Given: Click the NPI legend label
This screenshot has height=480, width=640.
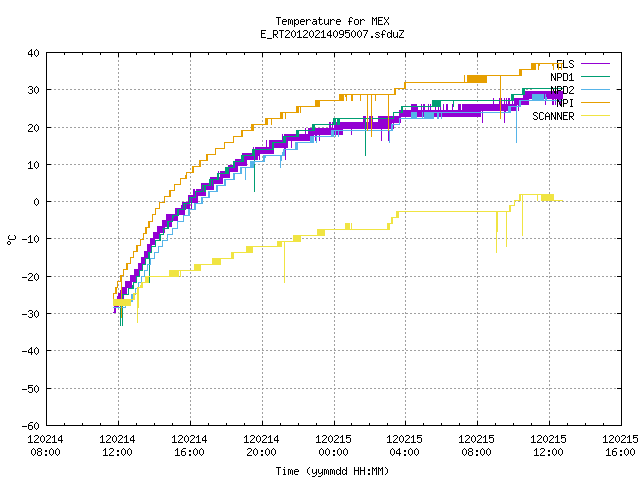Looking at the screenshot, I should click(x=565, y=103).
